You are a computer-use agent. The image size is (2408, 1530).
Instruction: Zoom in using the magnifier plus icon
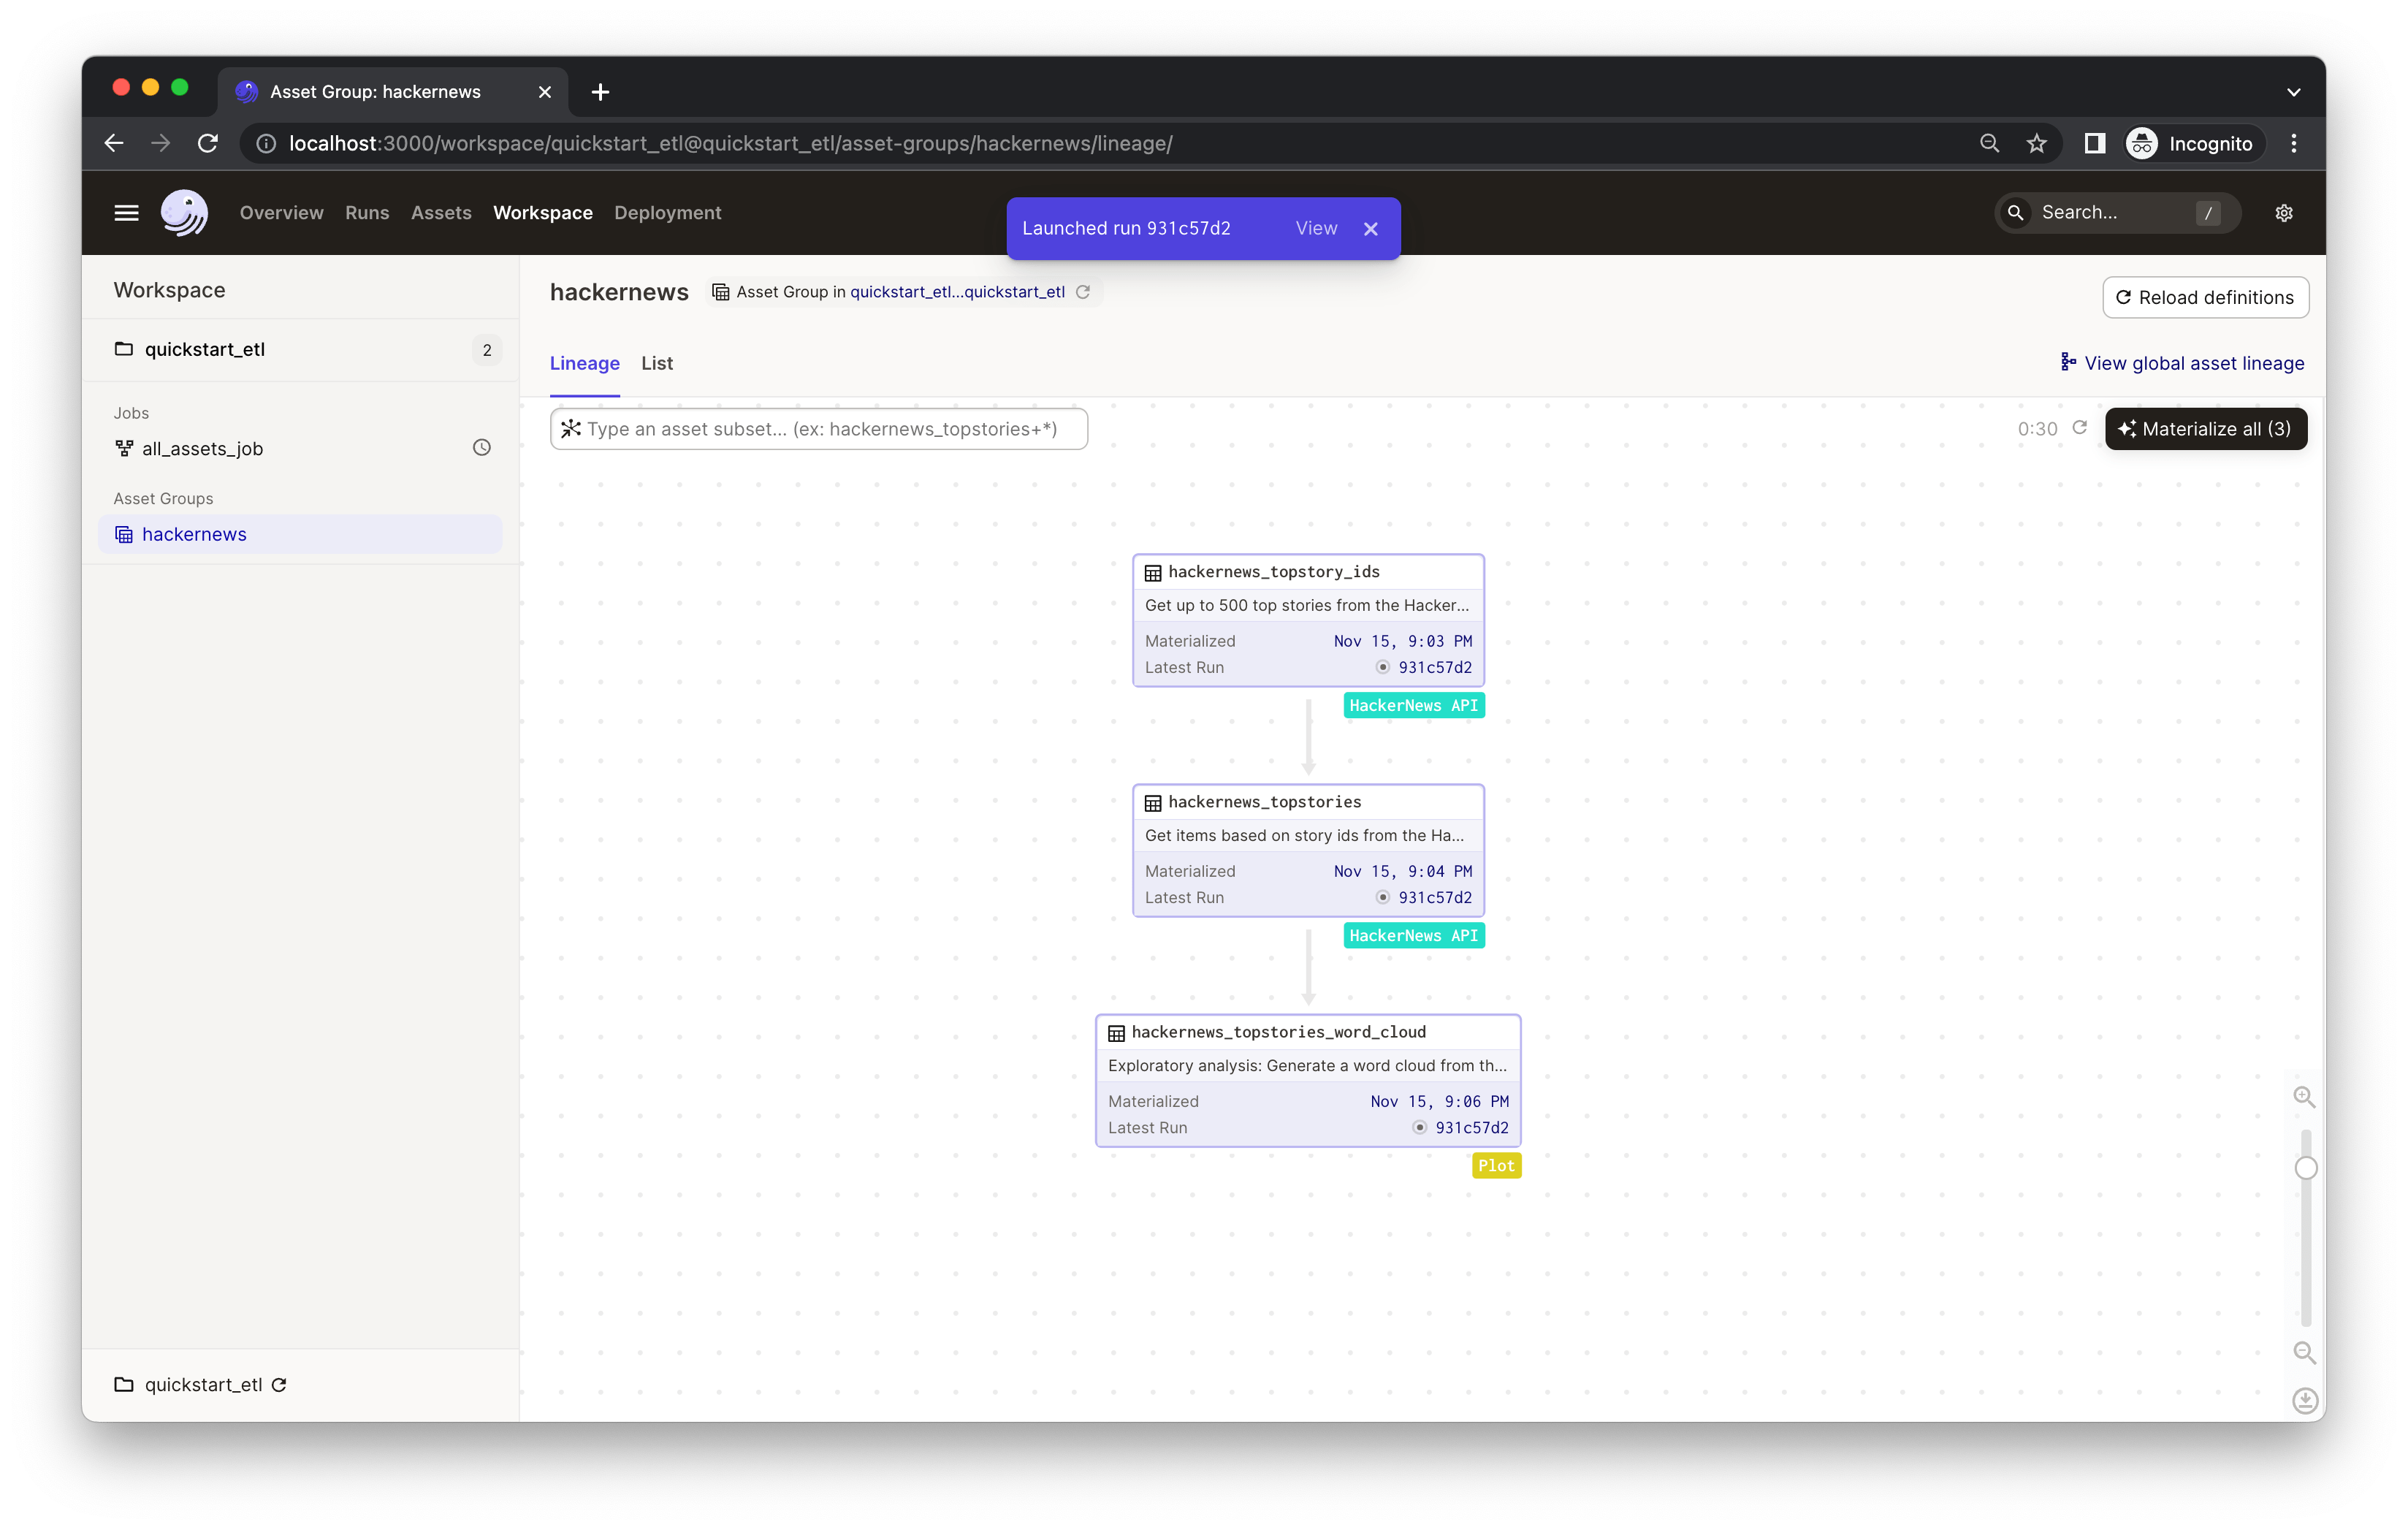pyautogui.click(x=2304, y=1097)
